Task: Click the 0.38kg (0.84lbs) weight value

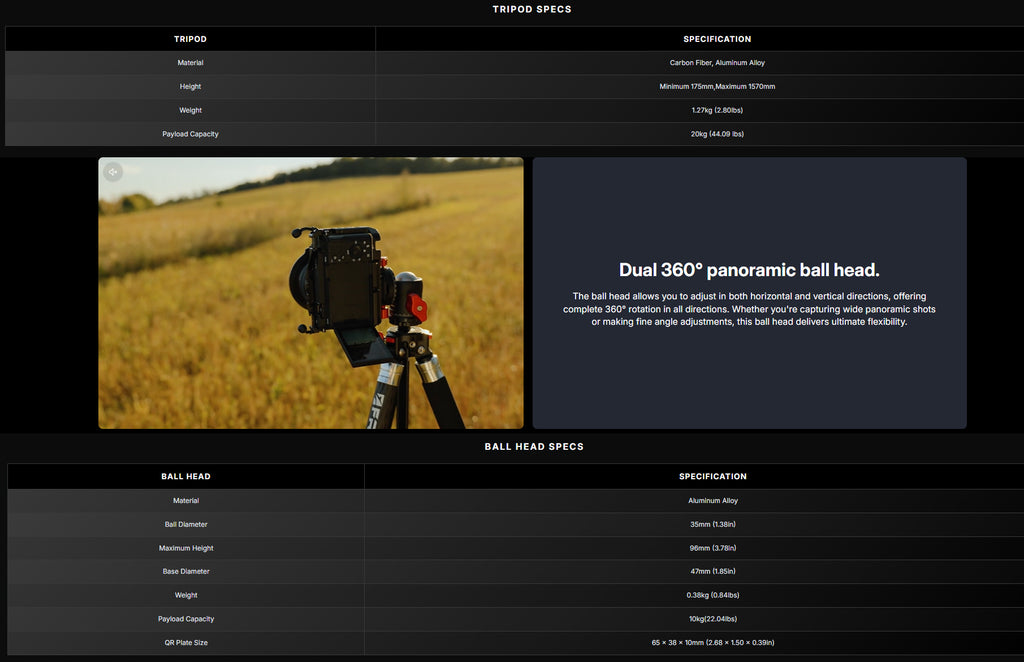Action: [x=712, y=595]
